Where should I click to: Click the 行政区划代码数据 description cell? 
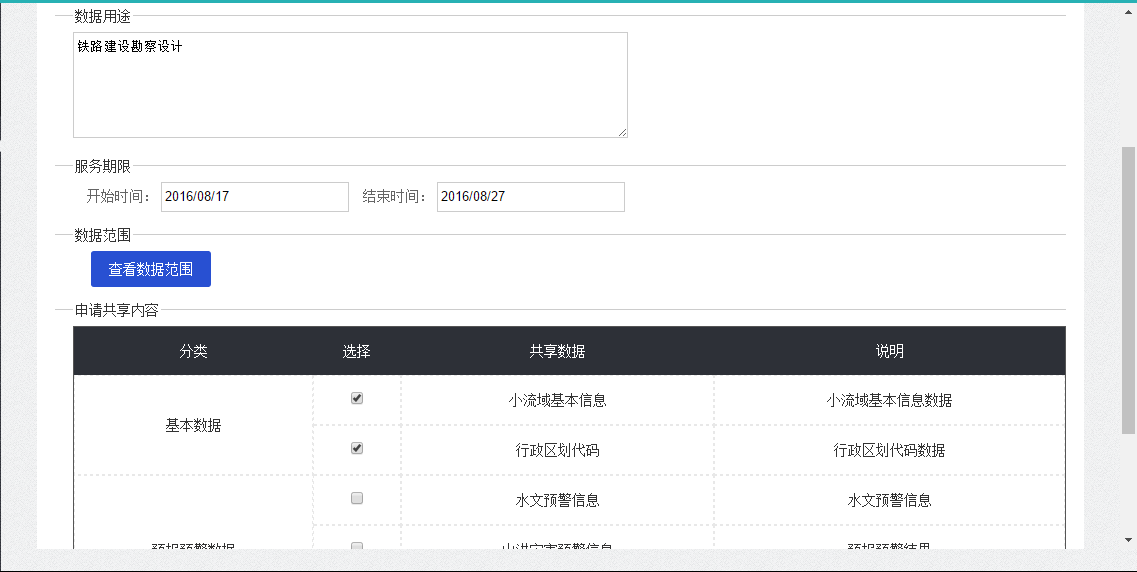[889, 450]
